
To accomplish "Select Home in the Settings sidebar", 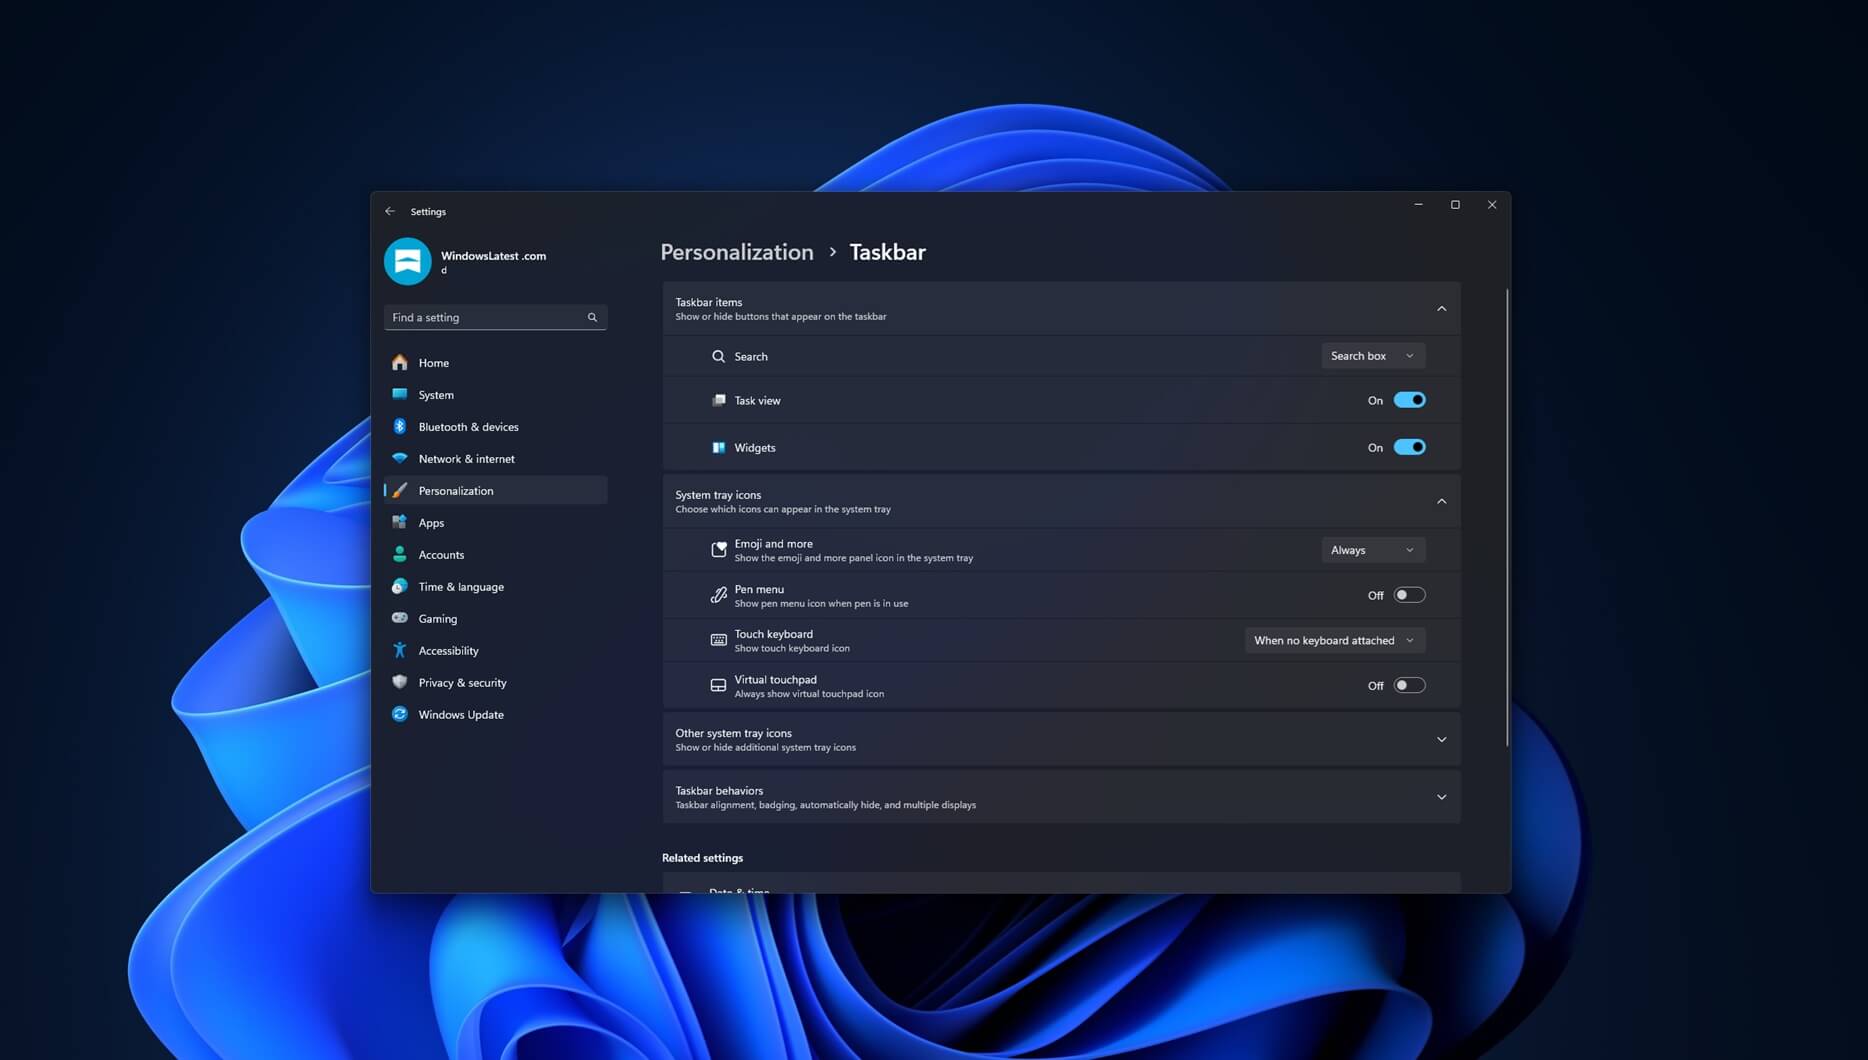I will 433,362.
